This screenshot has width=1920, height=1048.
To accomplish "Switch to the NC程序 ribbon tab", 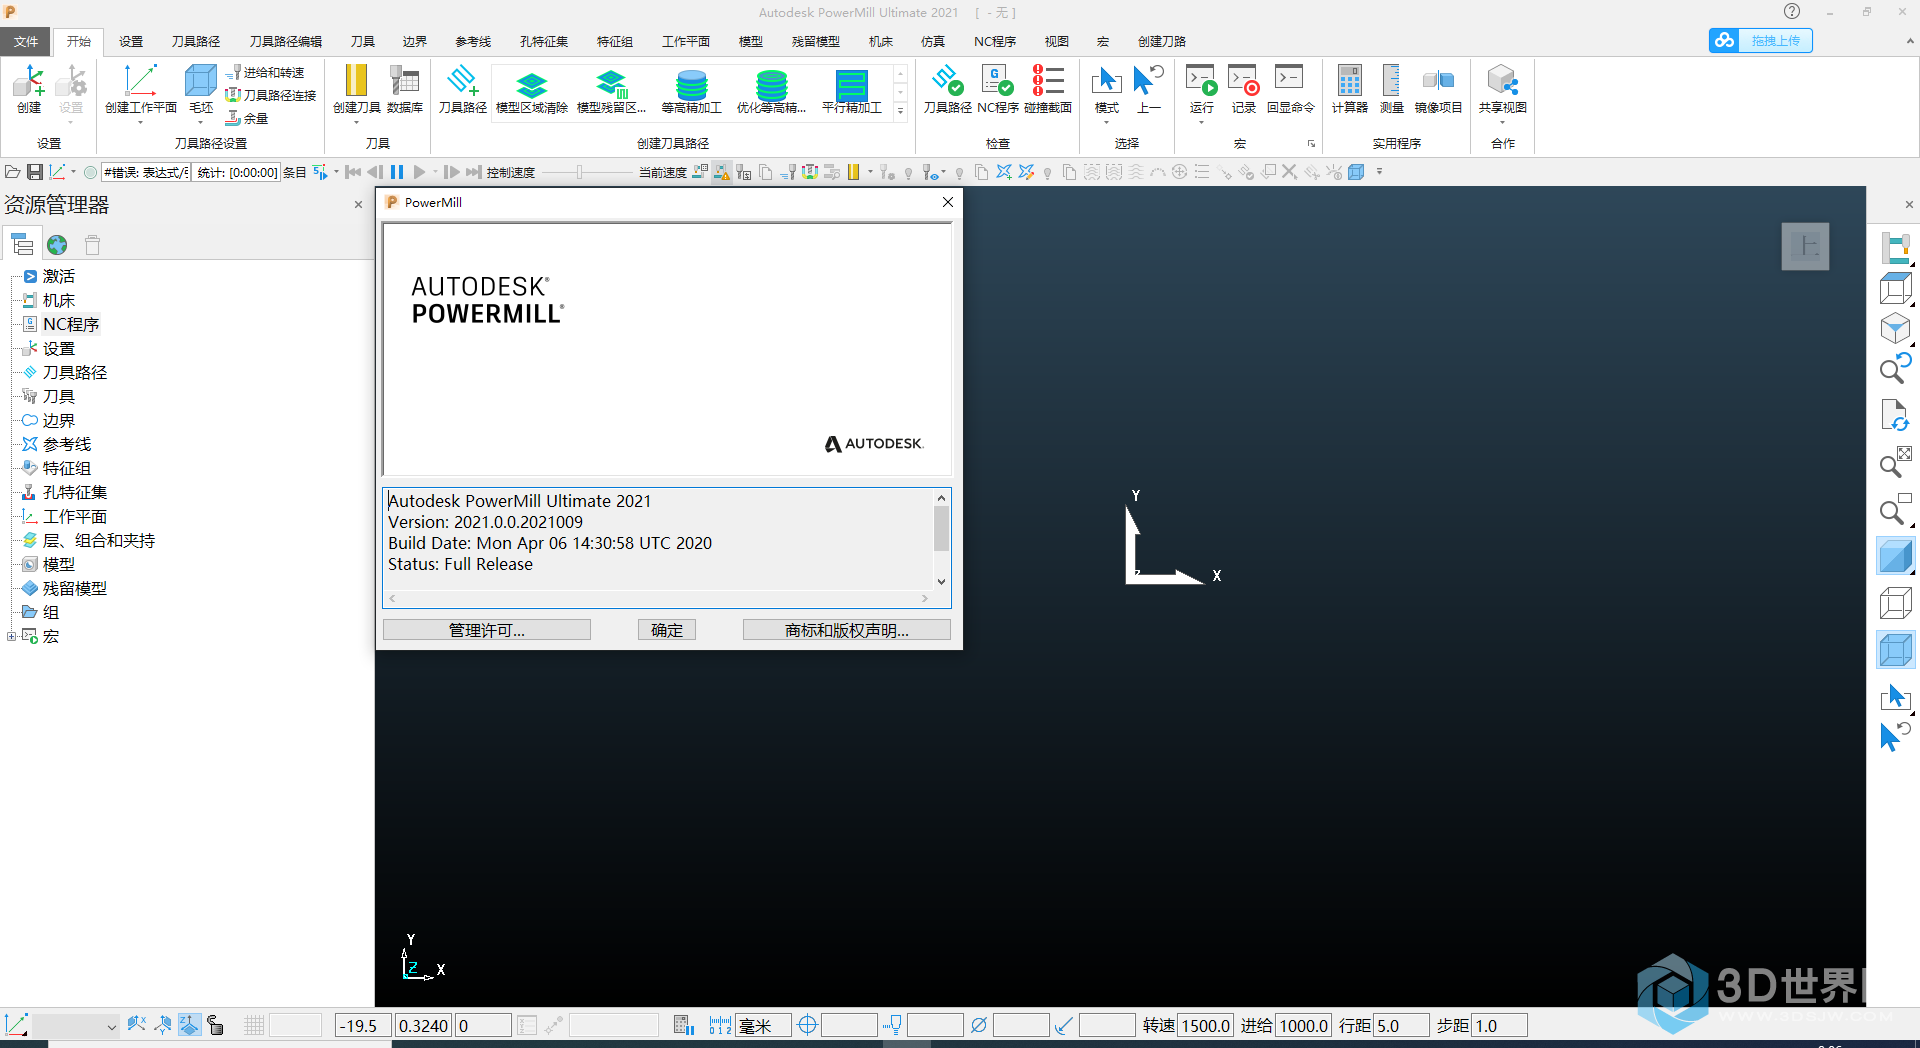I will 995,41.
